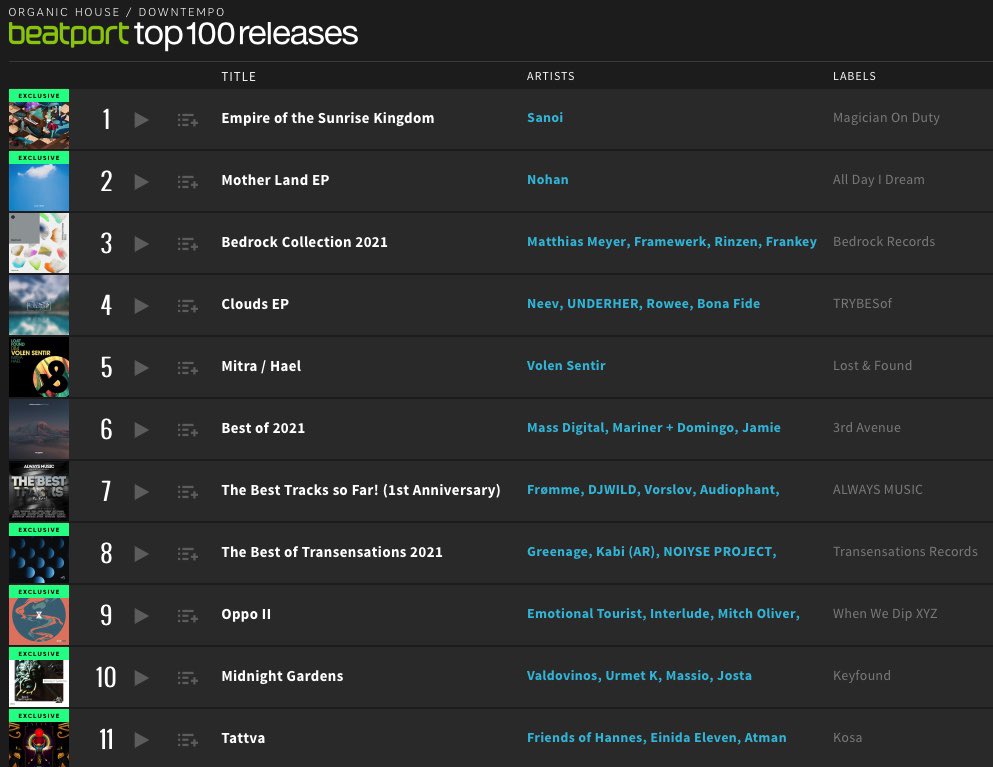Viewport: 993px width, 767px height.
Task: Open label Lost & Found
Action: (x=872, y=366)
